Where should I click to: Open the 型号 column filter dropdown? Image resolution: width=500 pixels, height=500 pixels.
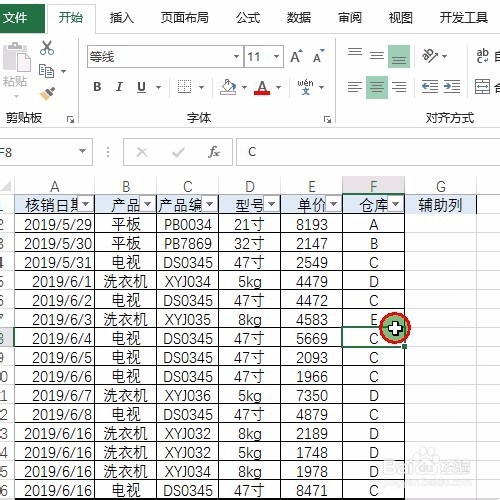pos(271,204)
